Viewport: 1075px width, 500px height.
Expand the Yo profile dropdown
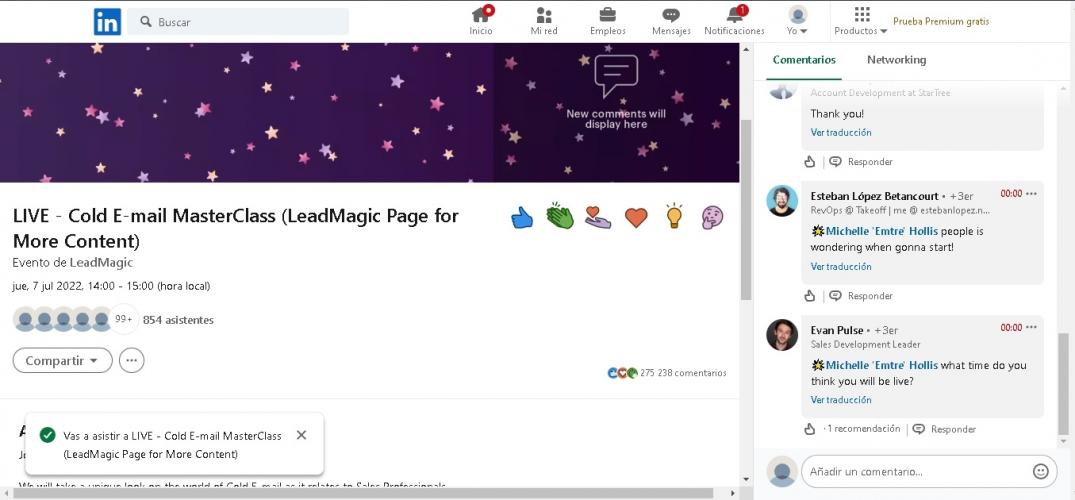pyautogui.click(x=797, y=21)
